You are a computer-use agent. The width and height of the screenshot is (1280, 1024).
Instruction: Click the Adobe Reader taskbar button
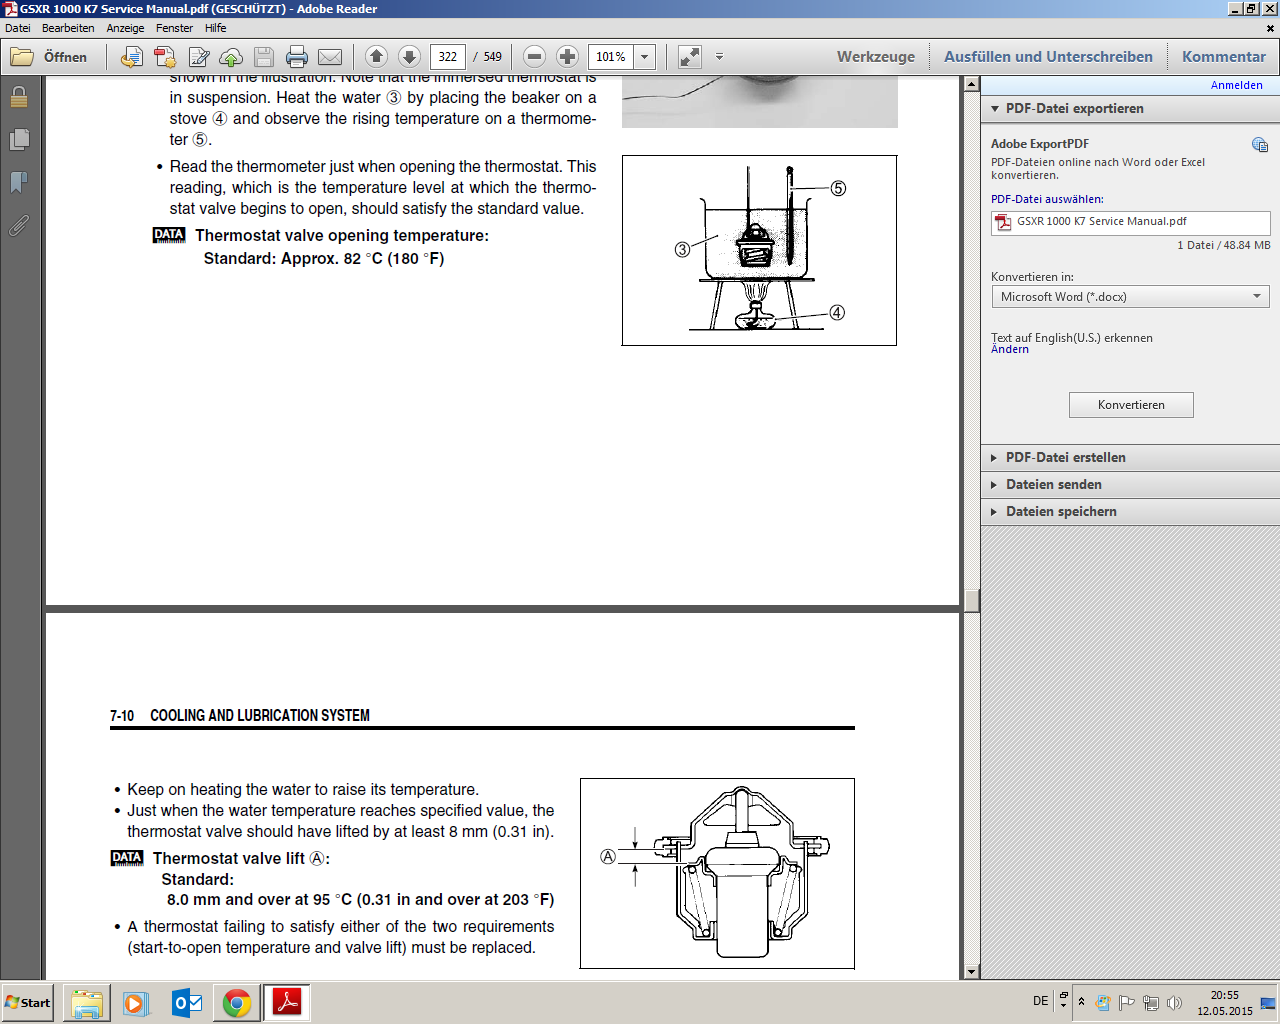click(x=287, y=1003)
